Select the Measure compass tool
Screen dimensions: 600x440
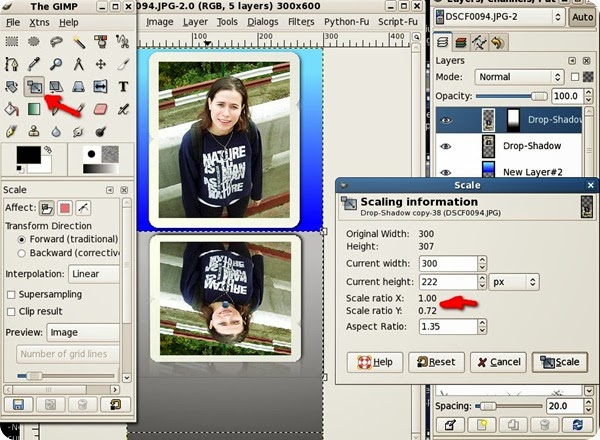tap(79, 64)
